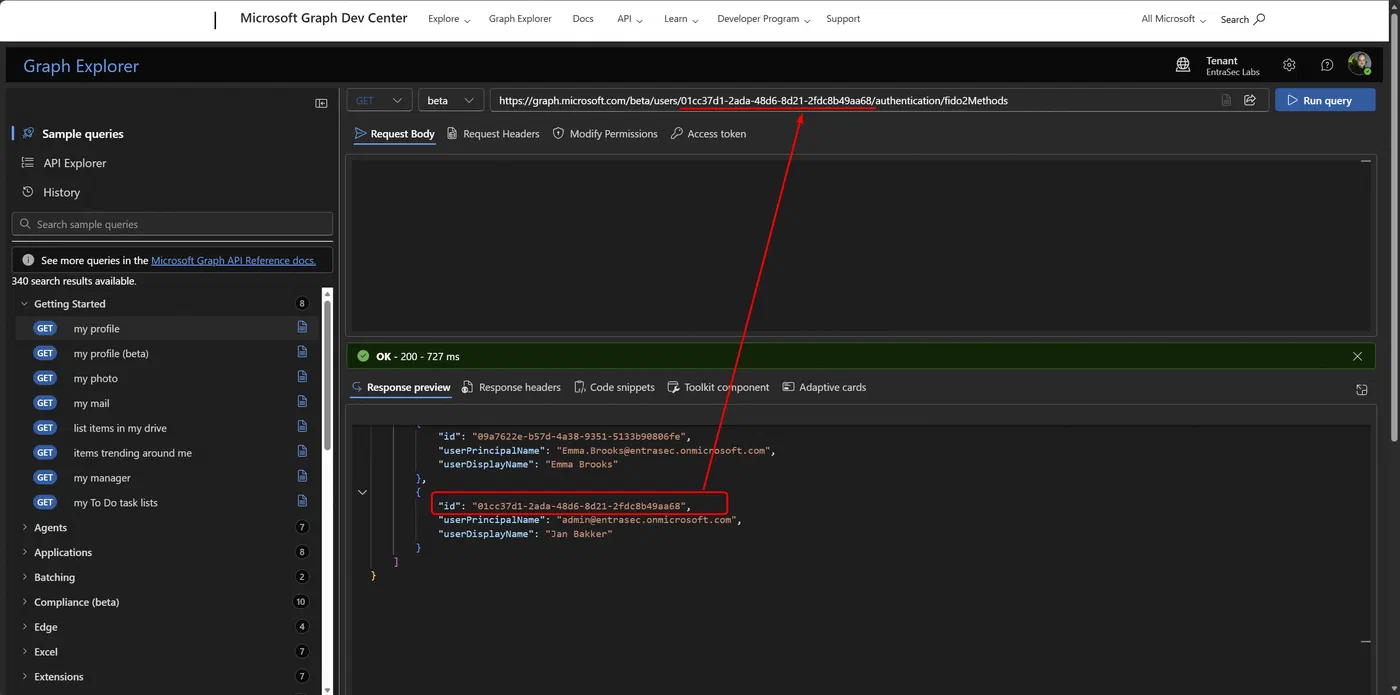Switch to the Response headers tab
Image resolution: width=1400 pixels, height=695 pixels.
point(512,387)
